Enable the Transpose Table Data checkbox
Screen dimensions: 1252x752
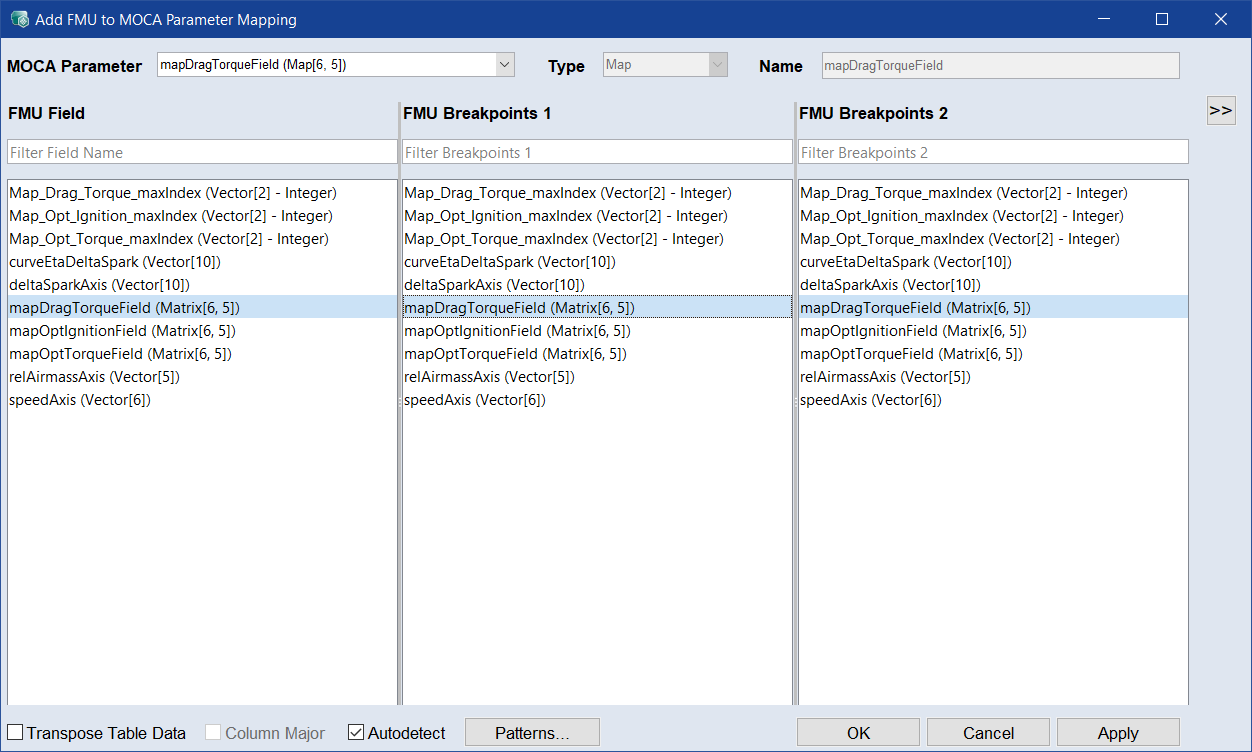pos(16,733)
